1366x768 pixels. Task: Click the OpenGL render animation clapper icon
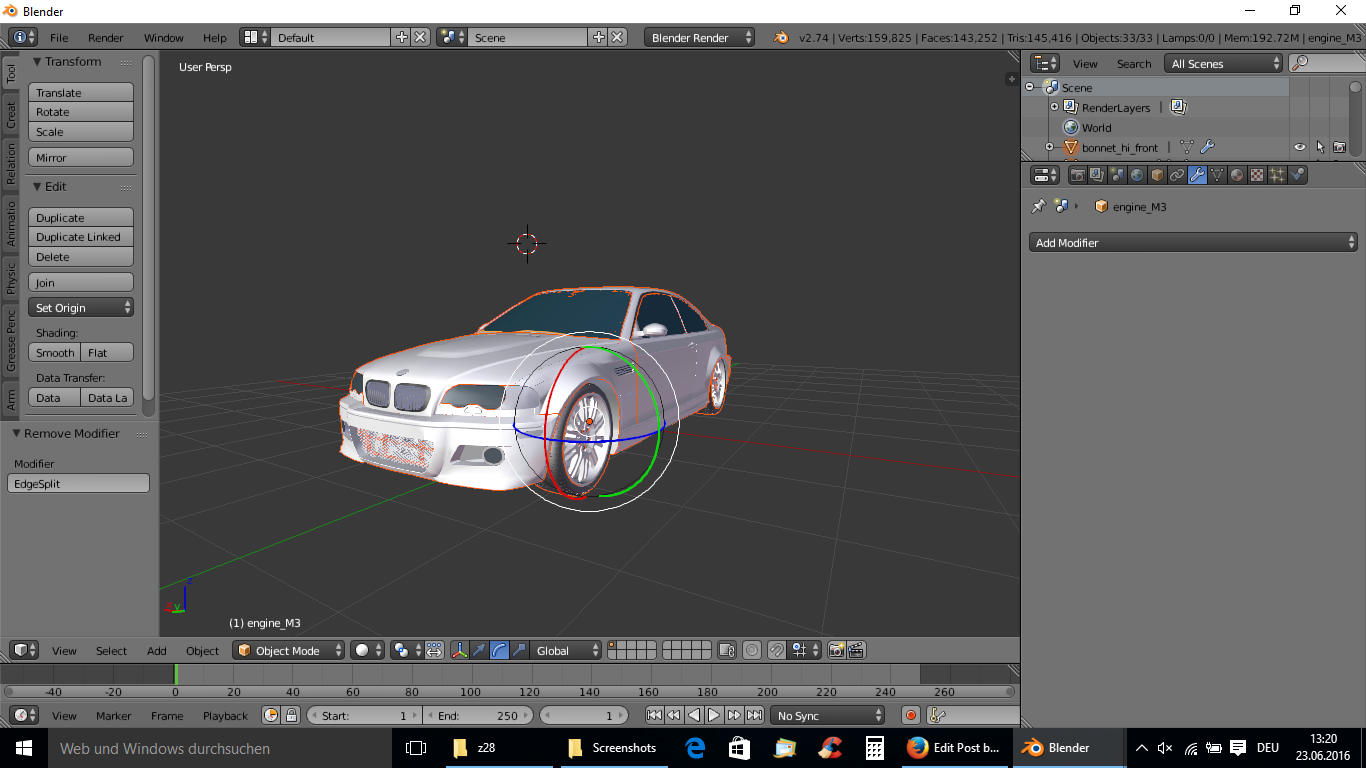[856, 650]
